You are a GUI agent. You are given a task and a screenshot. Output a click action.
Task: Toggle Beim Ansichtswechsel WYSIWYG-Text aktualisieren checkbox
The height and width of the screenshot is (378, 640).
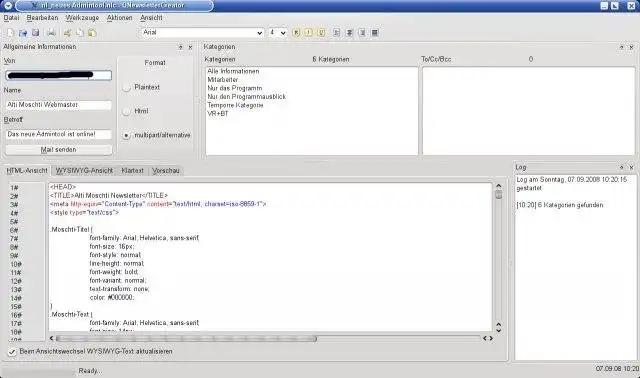click(12, 351)
